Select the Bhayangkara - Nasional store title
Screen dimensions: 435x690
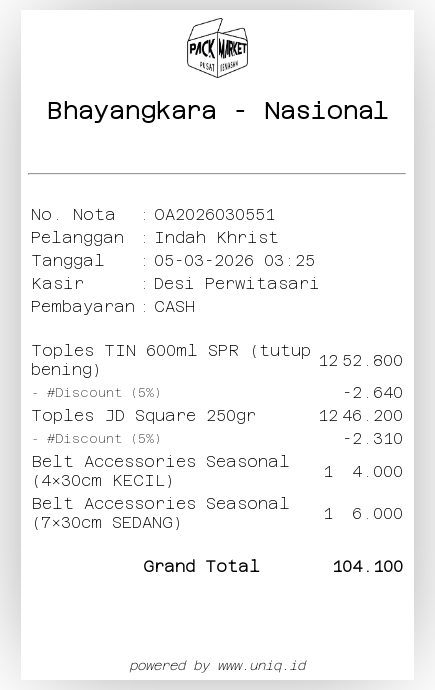[217, 110]
